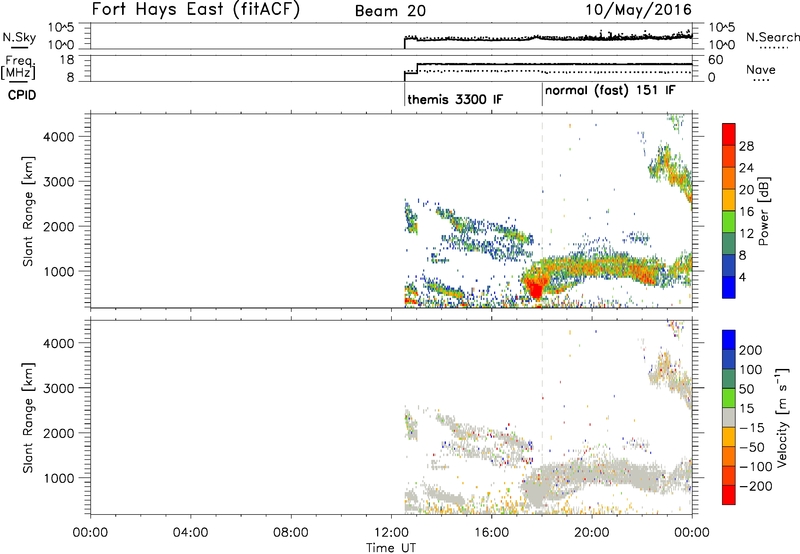The width and height of the screenshot is (800, 554).
Task: Click the 'Beam 20' label
Action: tap(390, 11)
